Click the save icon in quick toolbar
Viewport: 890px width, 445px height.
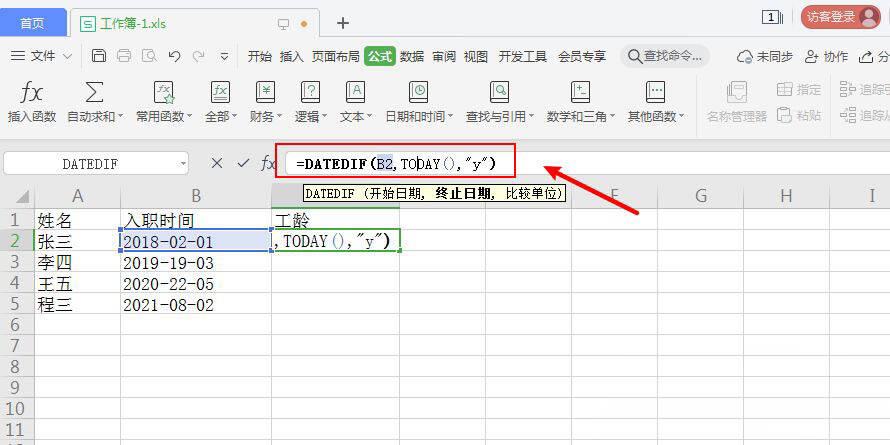(x=99, y=56)
